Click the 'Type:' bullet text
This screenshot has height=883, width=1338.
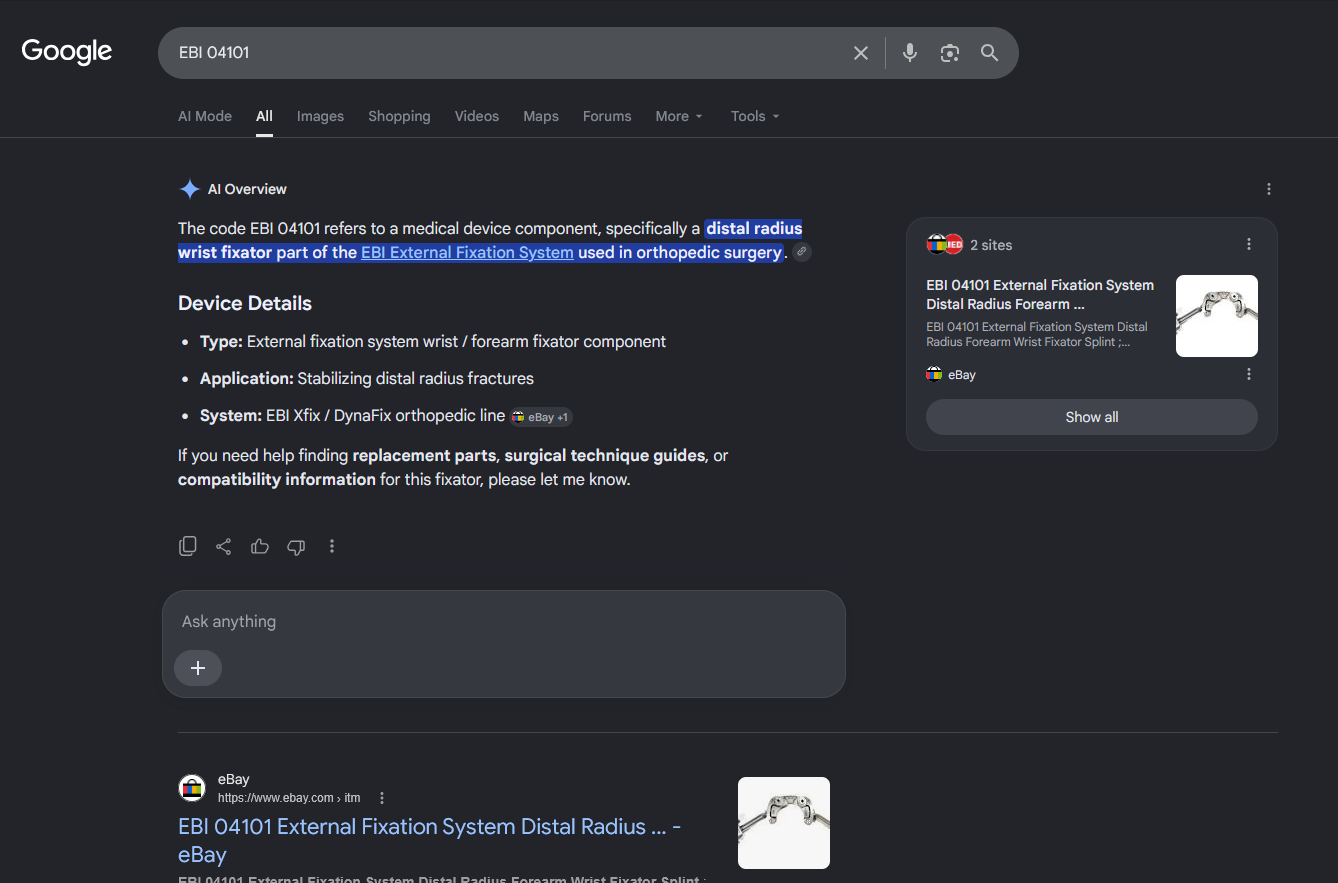click(433, 342)
